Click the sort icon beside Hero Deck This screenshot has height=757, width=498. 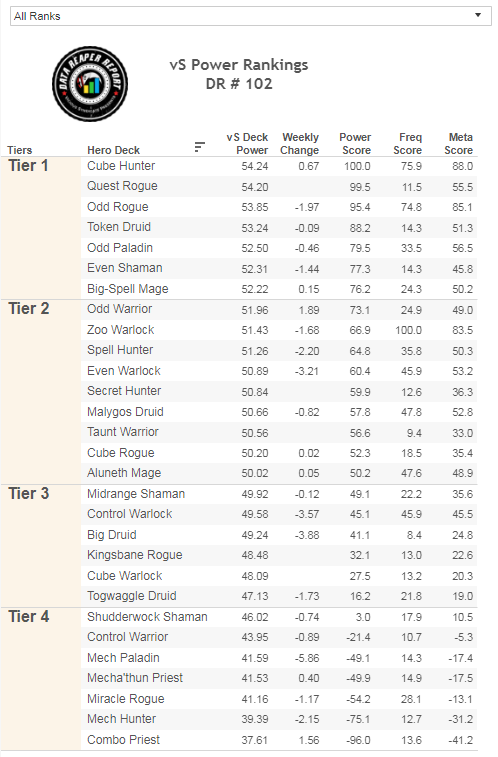coord(199,147)
